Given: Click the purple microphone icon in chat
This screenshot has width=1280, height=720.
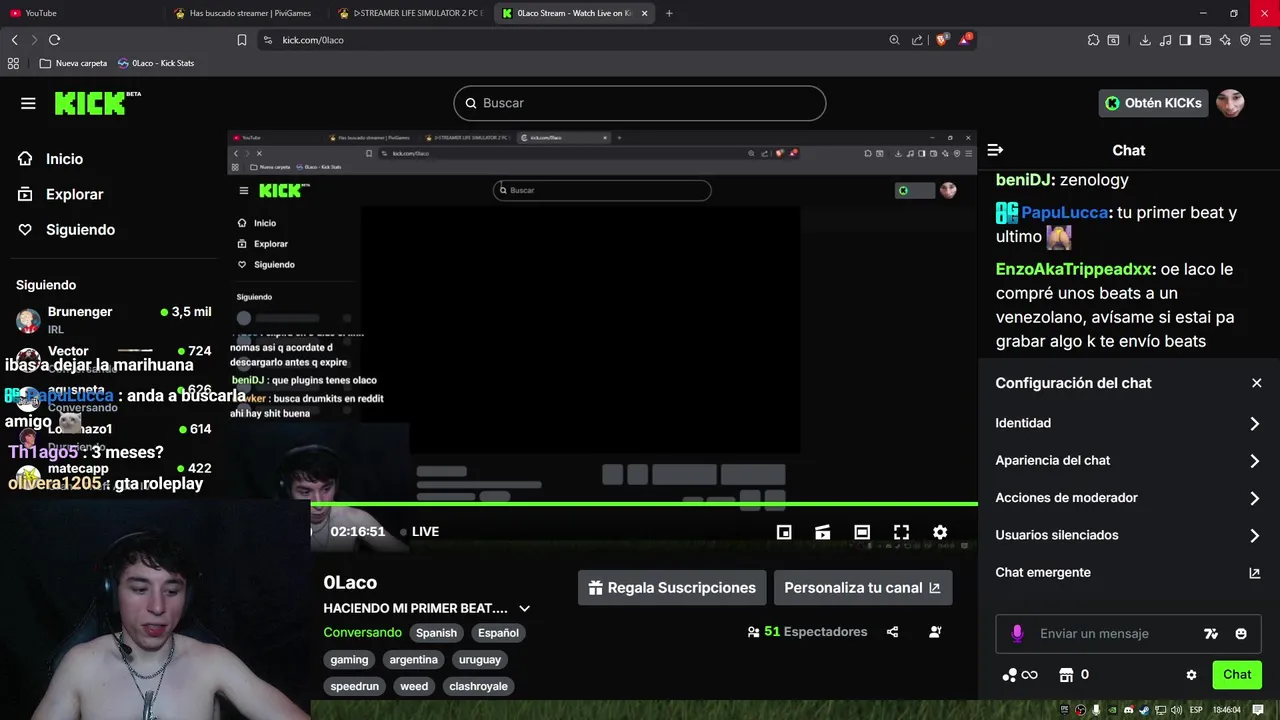Looking at the screenshot, I should pyautogui.click(x=1017, y=633).
